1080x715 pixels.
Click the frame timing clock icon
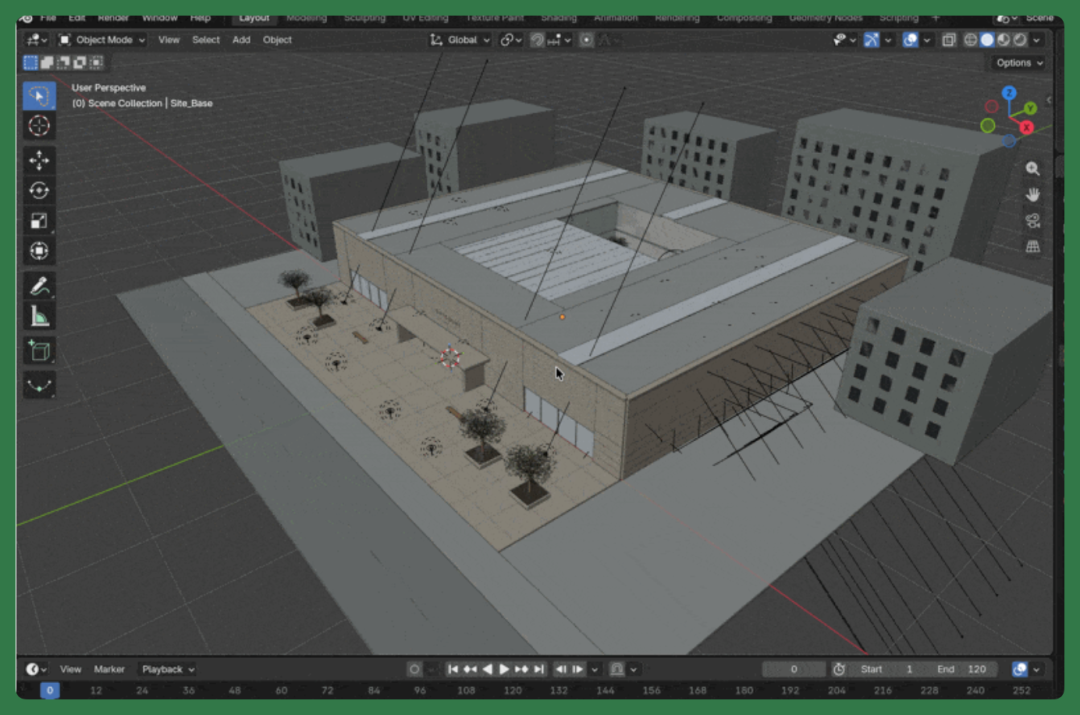(x=838, y=670)
